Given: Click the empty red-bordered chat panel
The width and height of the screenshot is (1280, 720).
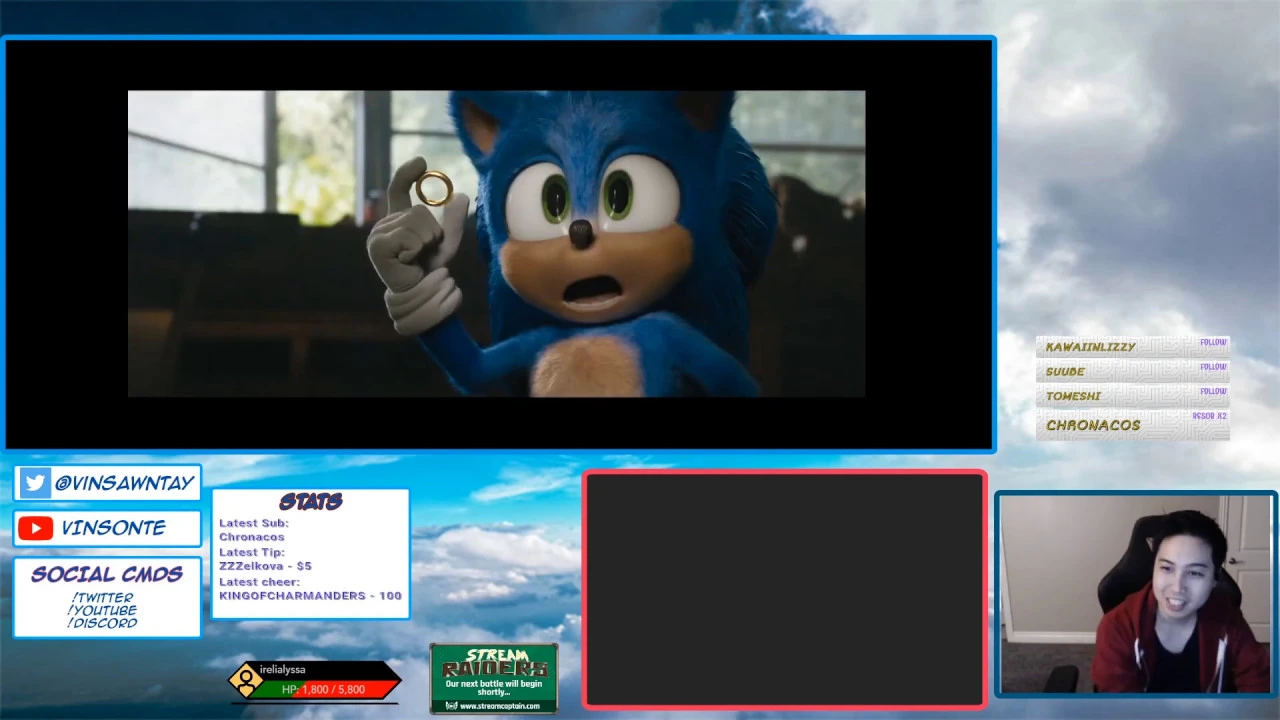Looking at the screenshot, I should pos(785,590).
